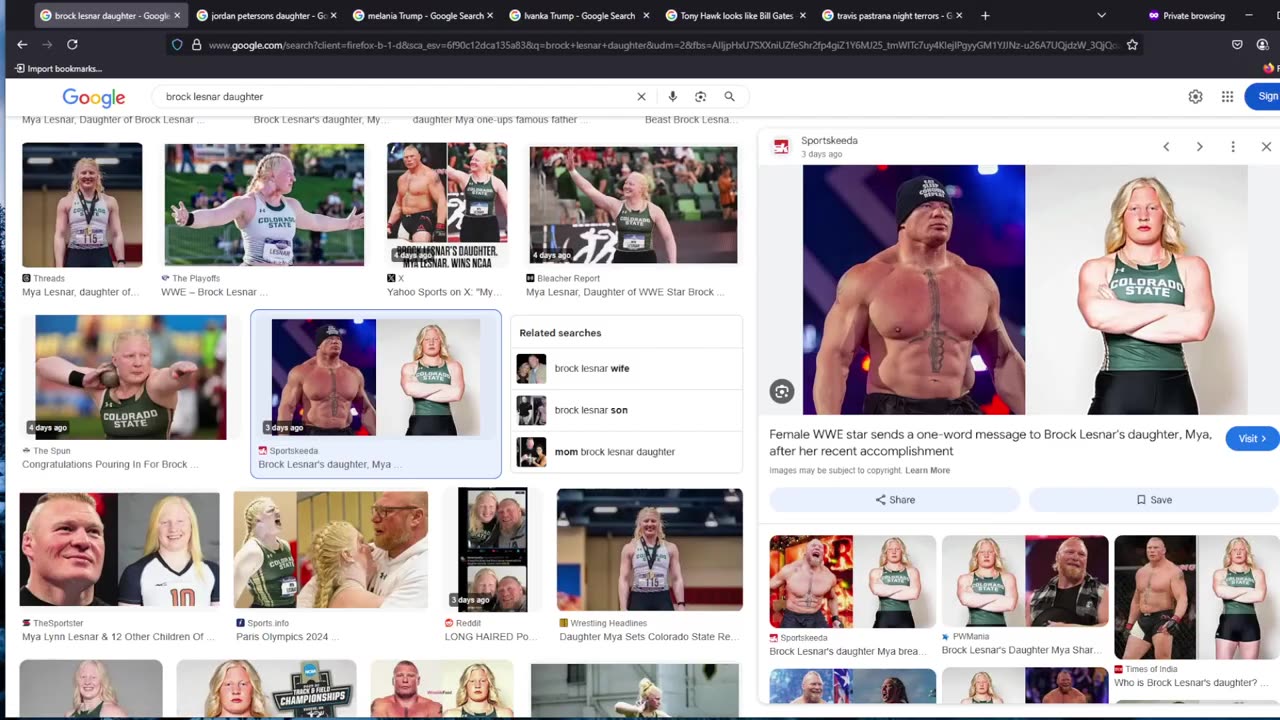Save the previewed image
The height and width of the screenshot is (720, 1280).
click(x=1153, y=500)
